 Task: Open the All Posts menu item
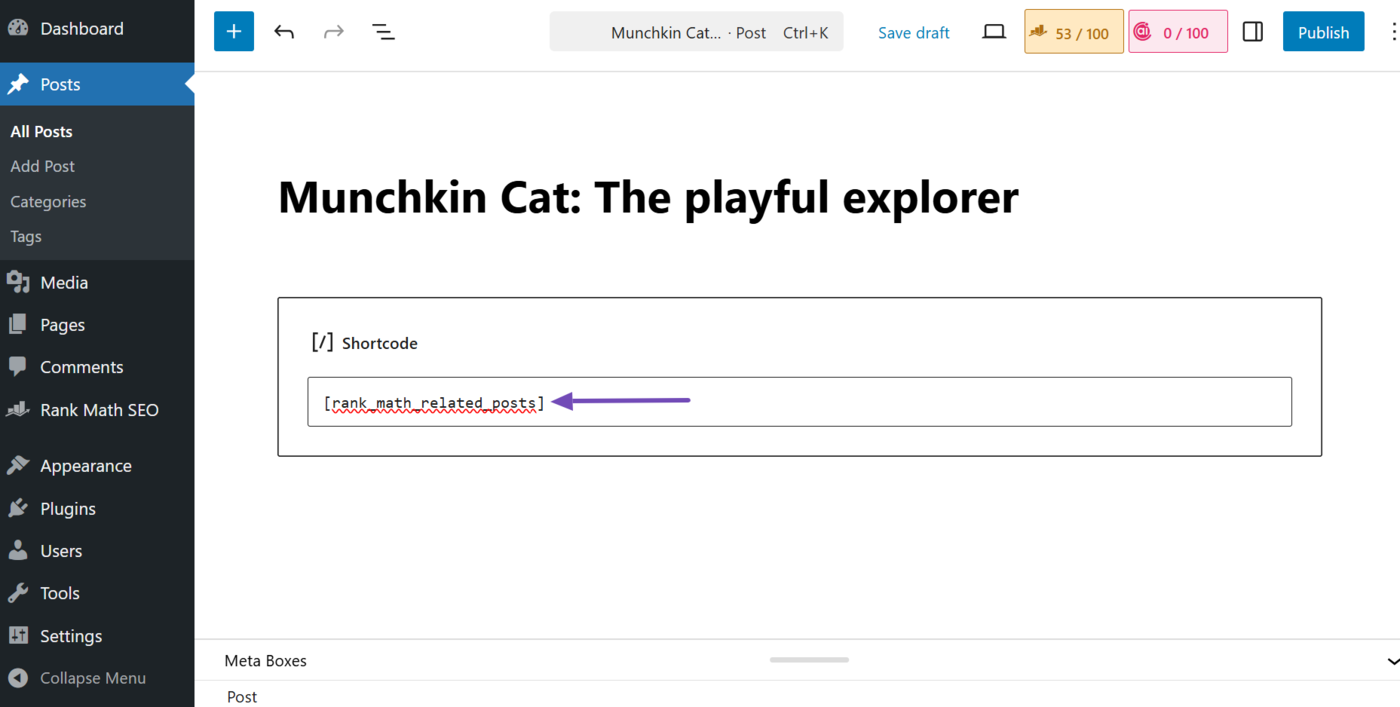click(41, 131)
